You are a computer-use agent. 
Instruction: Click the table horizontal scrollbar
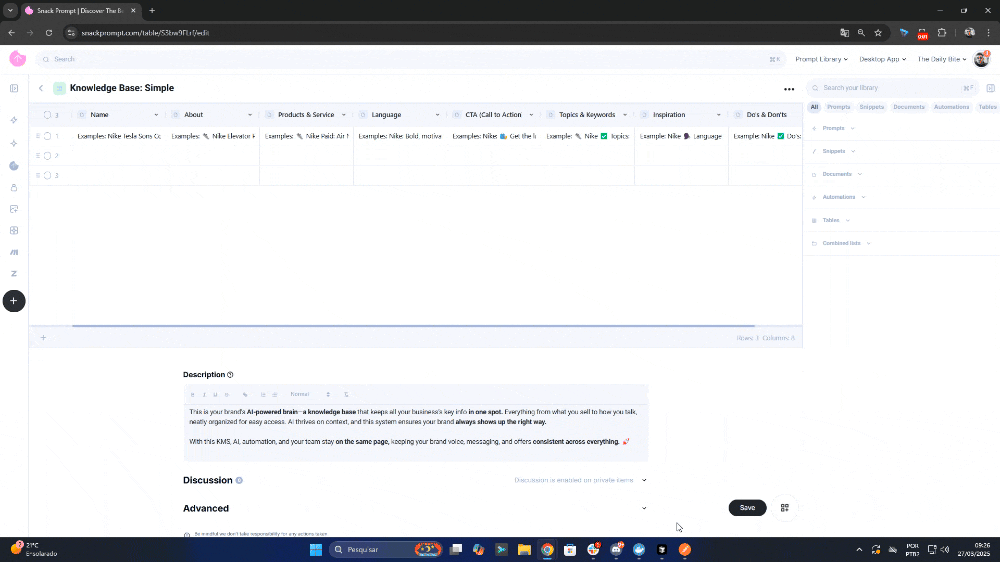click(413, 326)
